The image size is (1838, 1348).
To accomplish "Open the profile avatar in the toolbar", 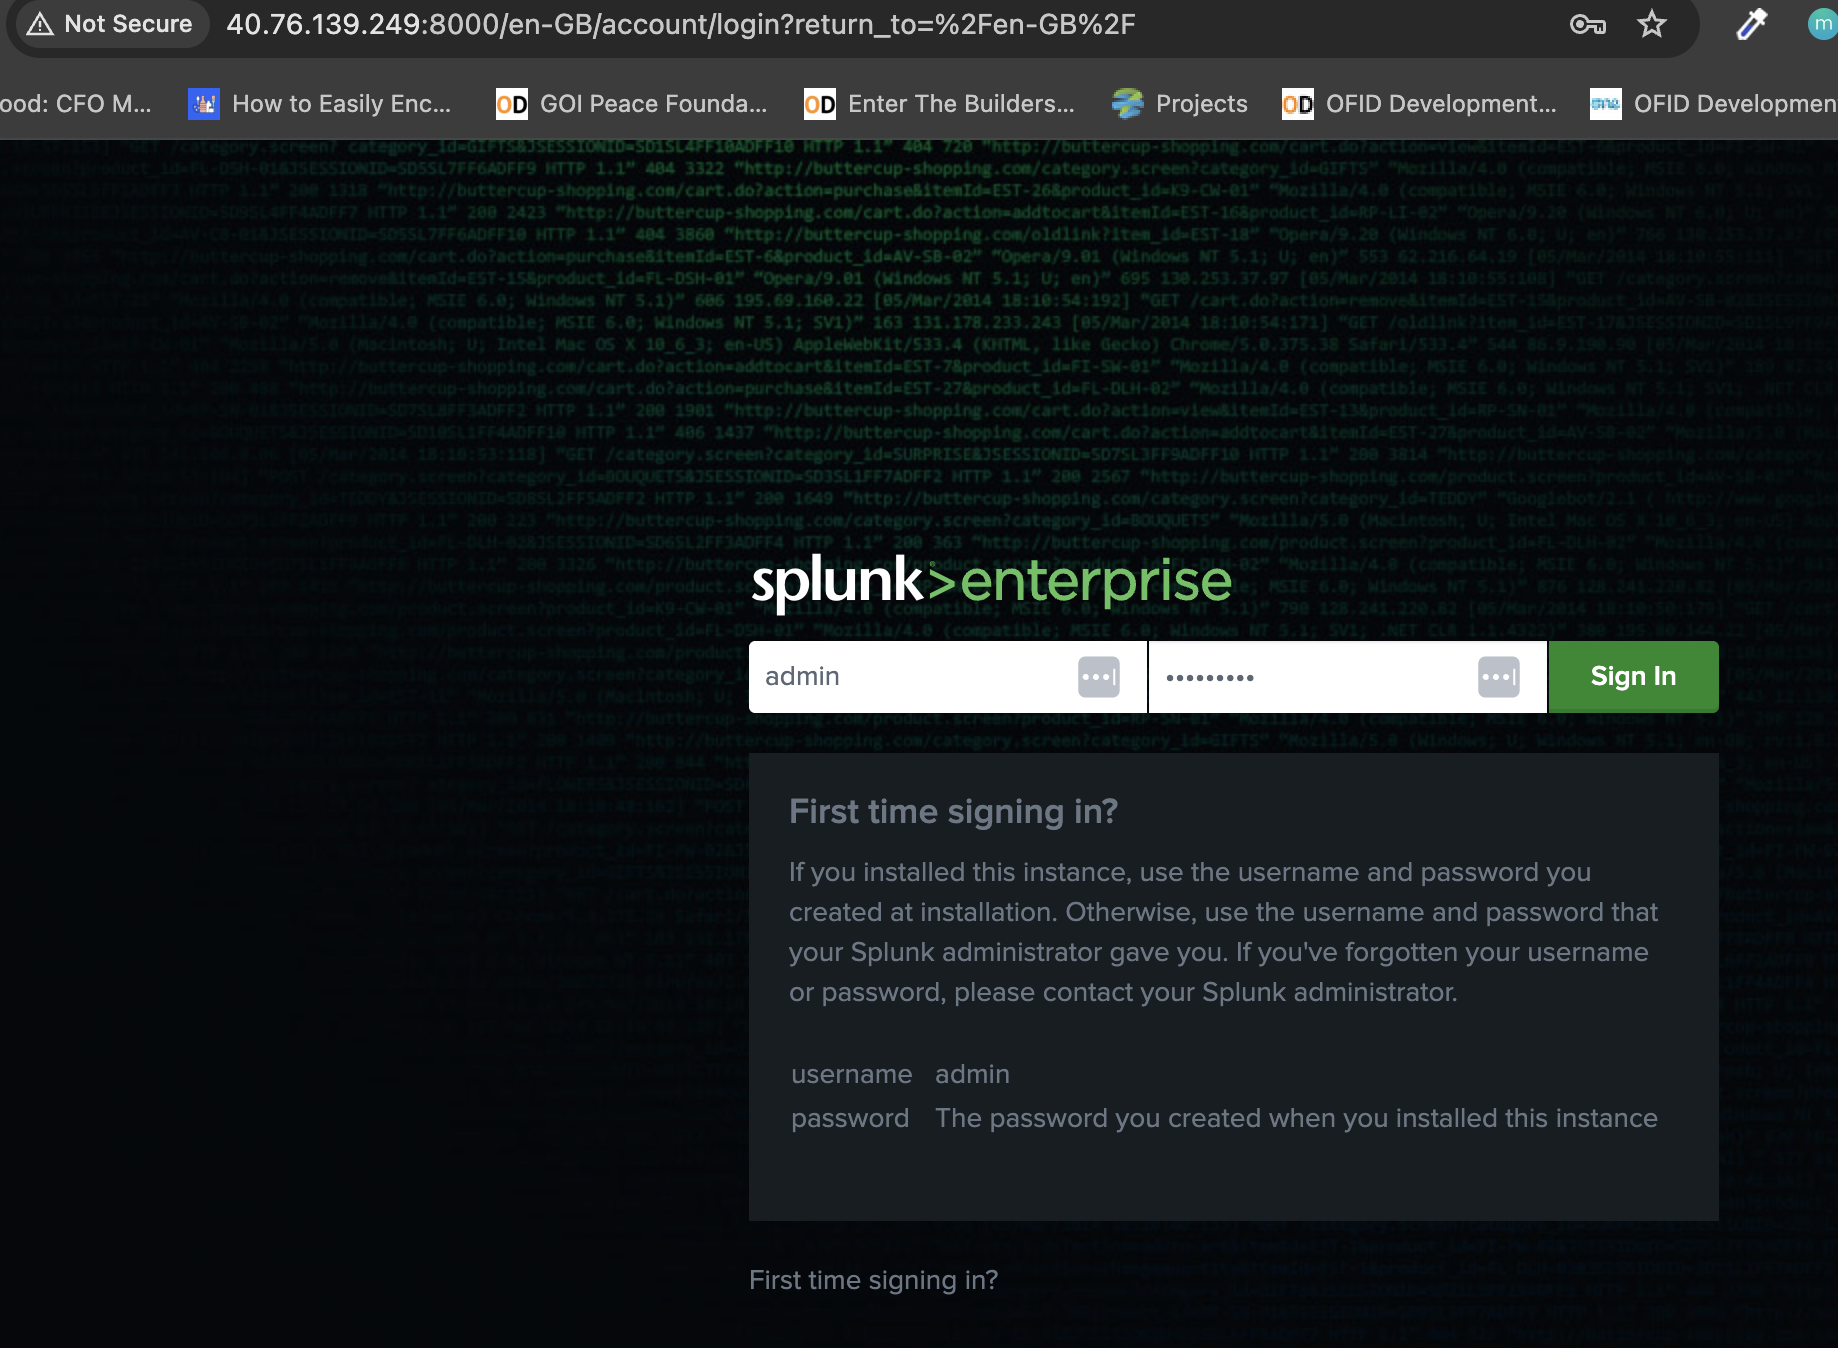I will pos(1822,24).
